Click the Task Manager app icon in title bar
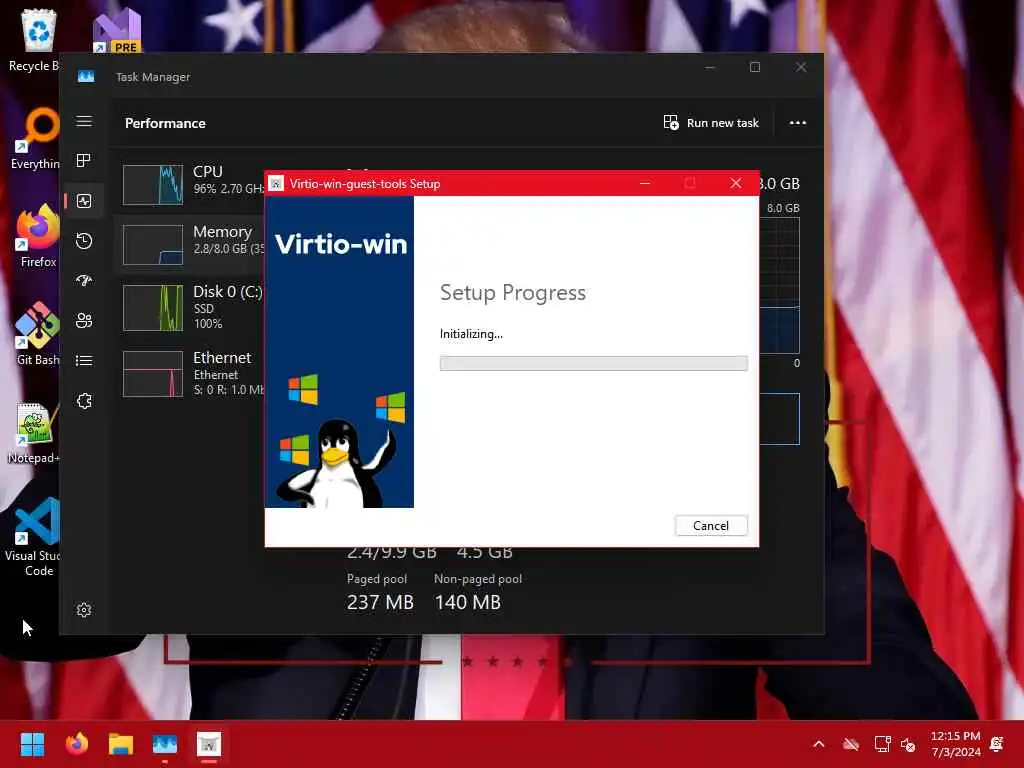The height and width of the screenshot is (768, 1024). [x=86, y=76]
